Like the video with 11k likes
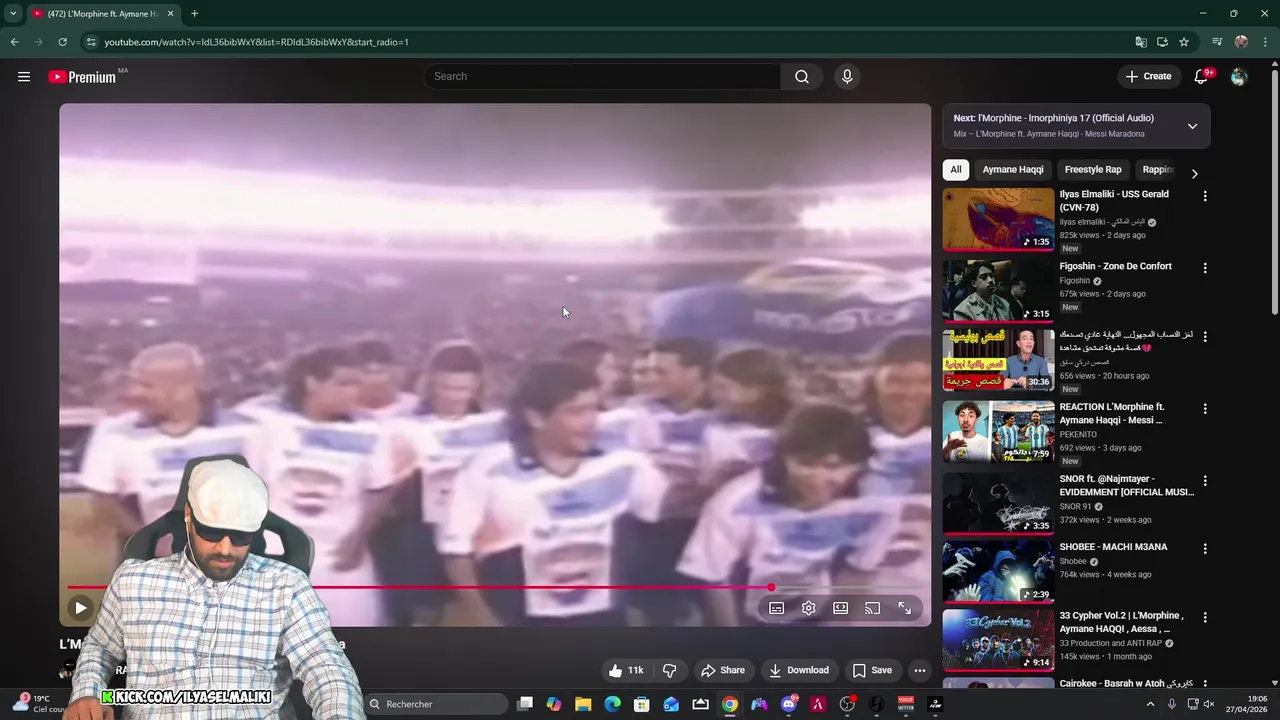Viewport: 1280px width, 720px height. (x=626, y=670)
